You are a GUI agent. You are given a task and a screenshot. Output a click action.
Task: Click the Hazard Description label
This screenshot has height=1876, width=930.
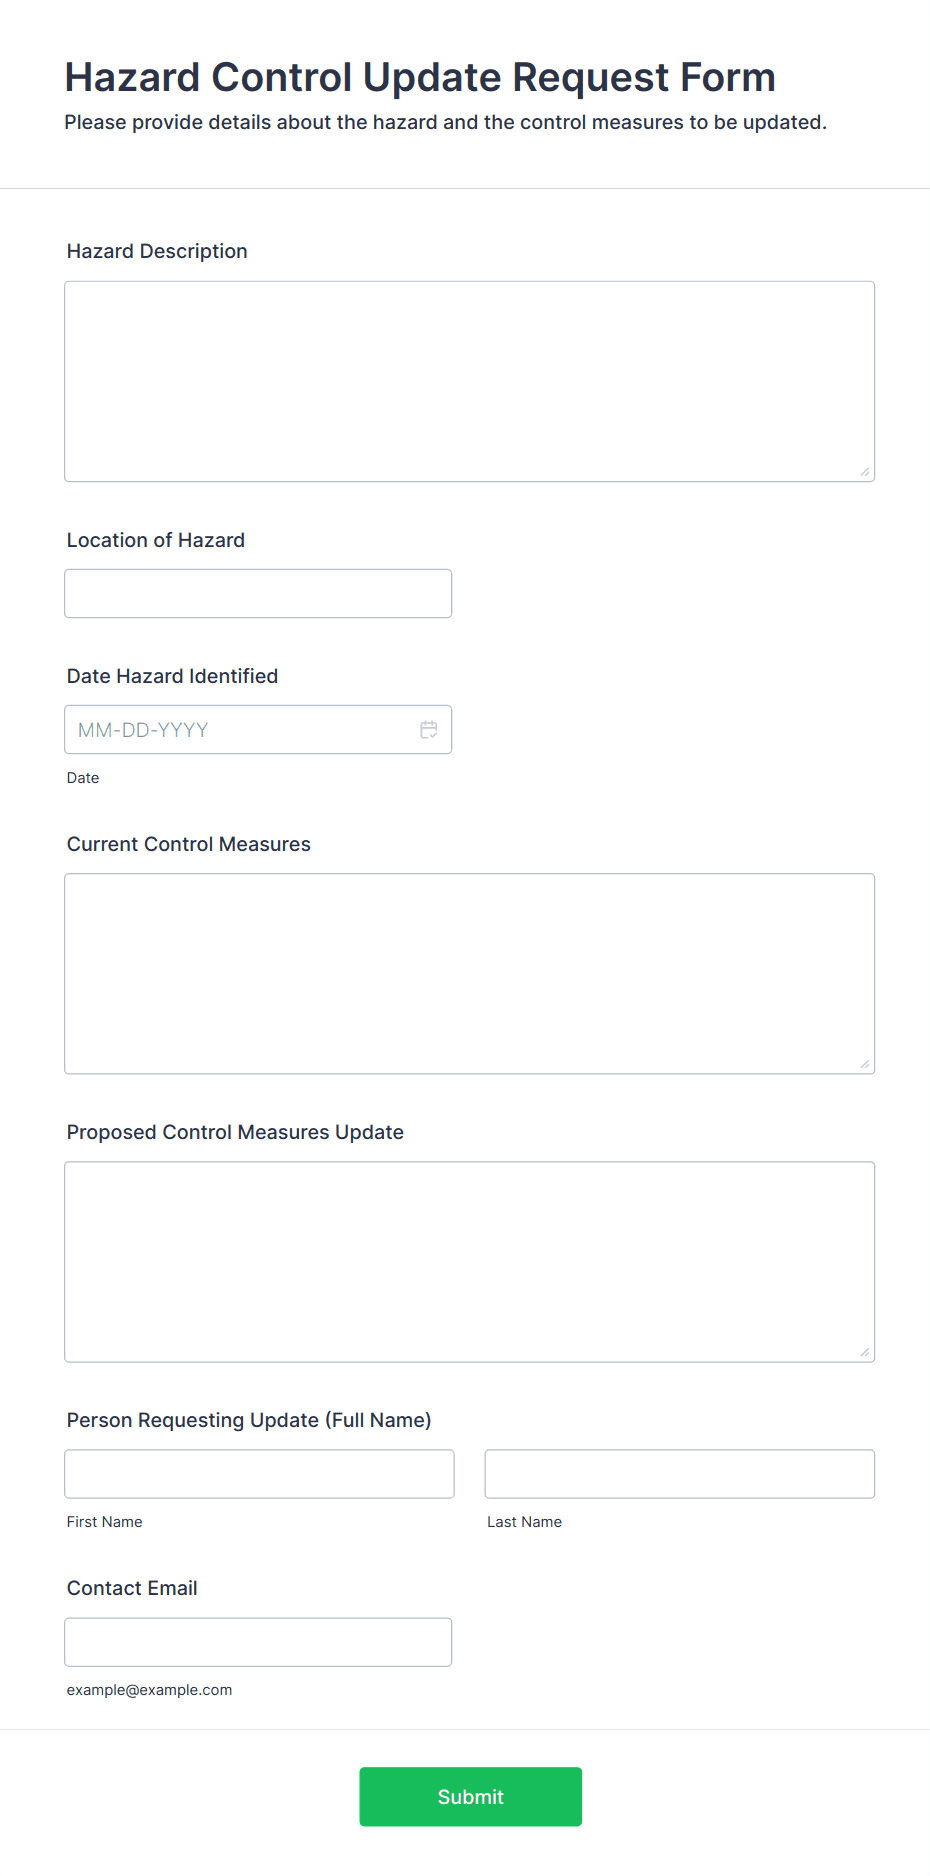(157, 251)
